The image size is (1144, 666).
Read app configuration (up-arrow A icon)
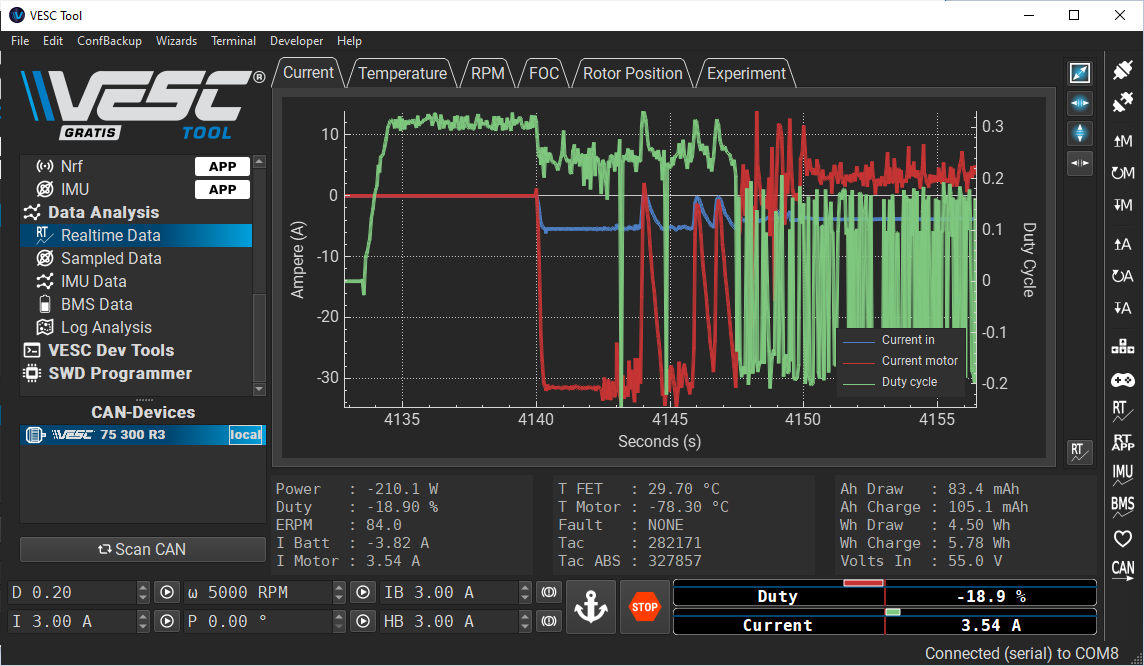pos(1122,244)
